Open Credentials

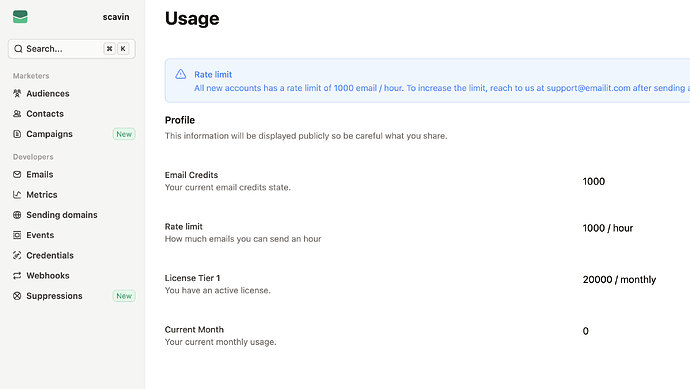click(50, 255)
